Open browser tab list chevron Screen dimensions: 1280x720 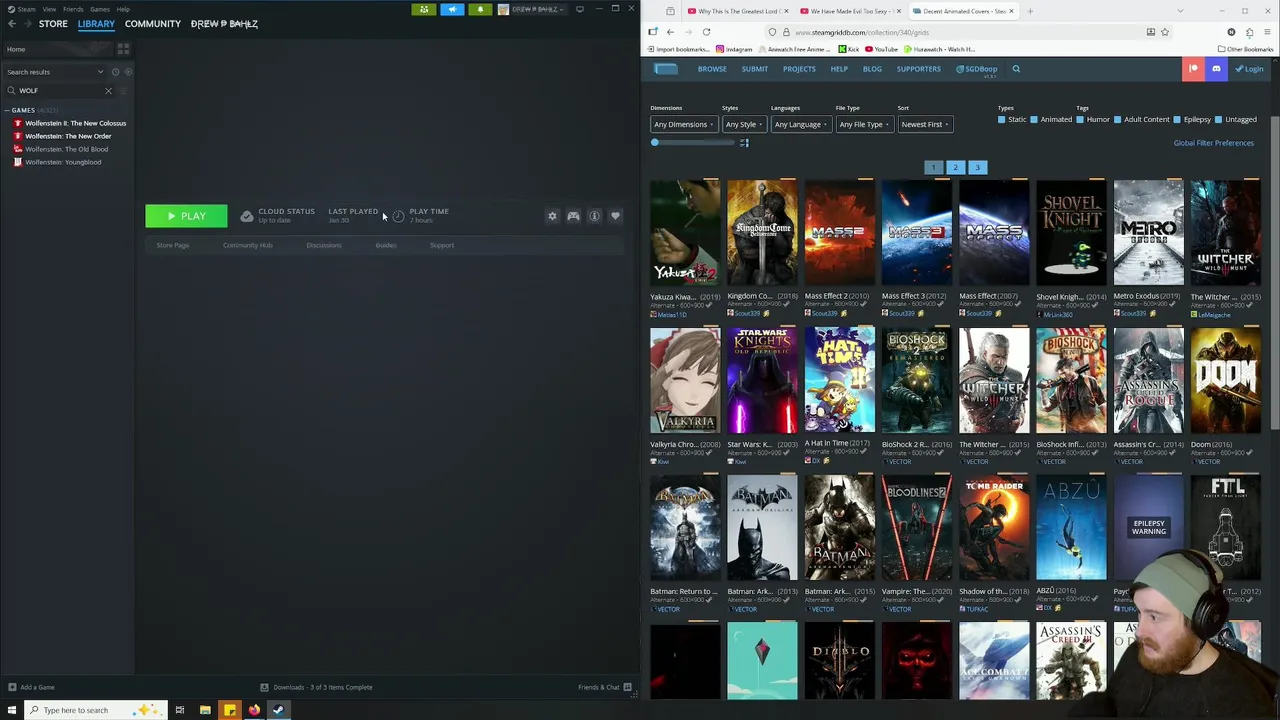[x=1180, y=11]
